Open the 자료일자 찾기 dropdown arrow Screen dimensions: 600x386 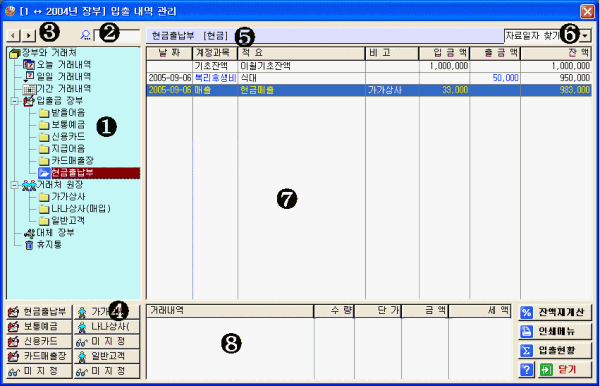coord(585,36)
